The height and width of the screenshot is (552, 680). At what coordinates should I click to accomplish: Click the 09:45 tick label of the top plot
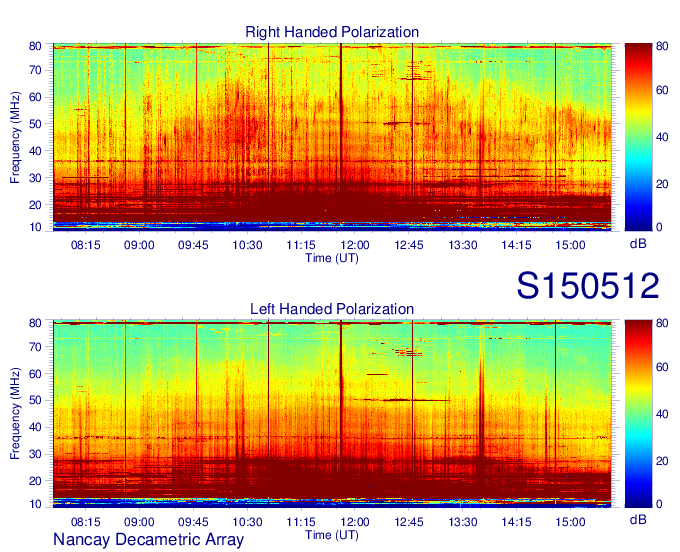193,245
